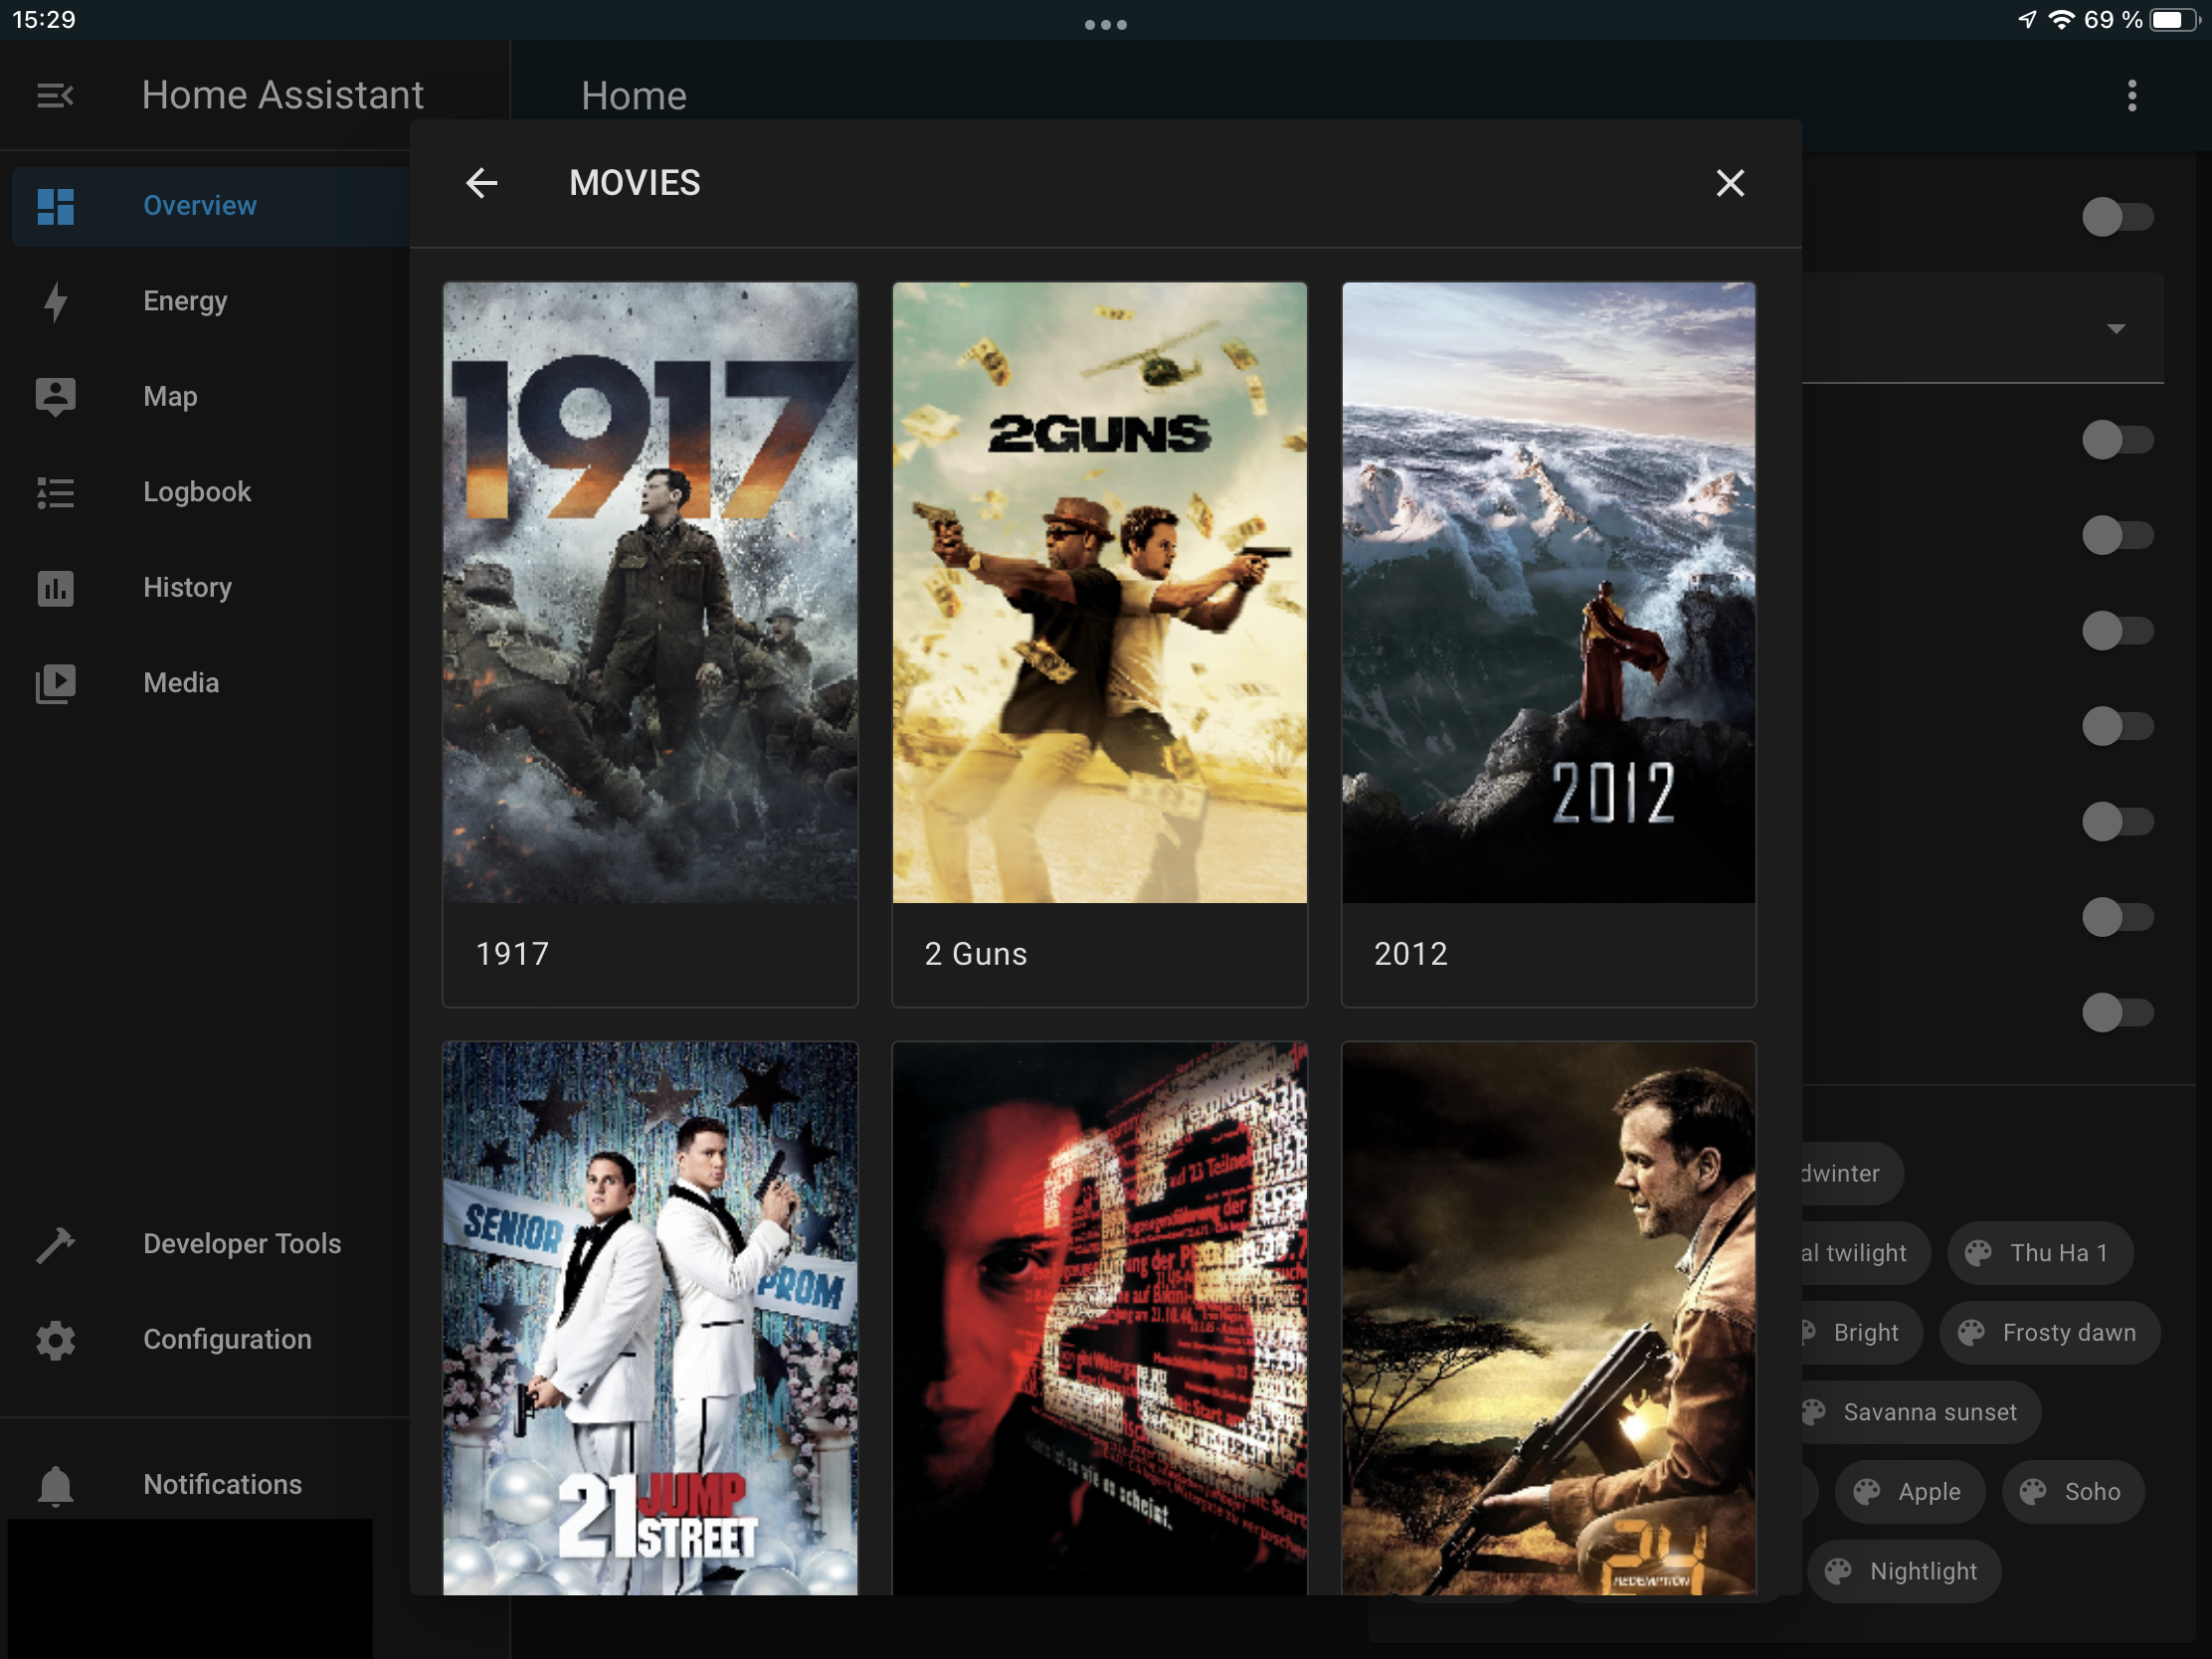Click the palette icon on Soho
Viewport: 2212px width, 1659px height.
[x=2032, y=1492]
